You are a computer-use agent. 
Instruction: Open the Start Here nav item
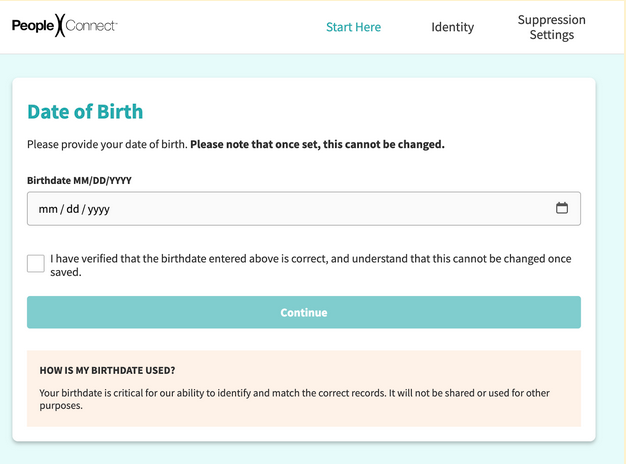click(353, 27)
